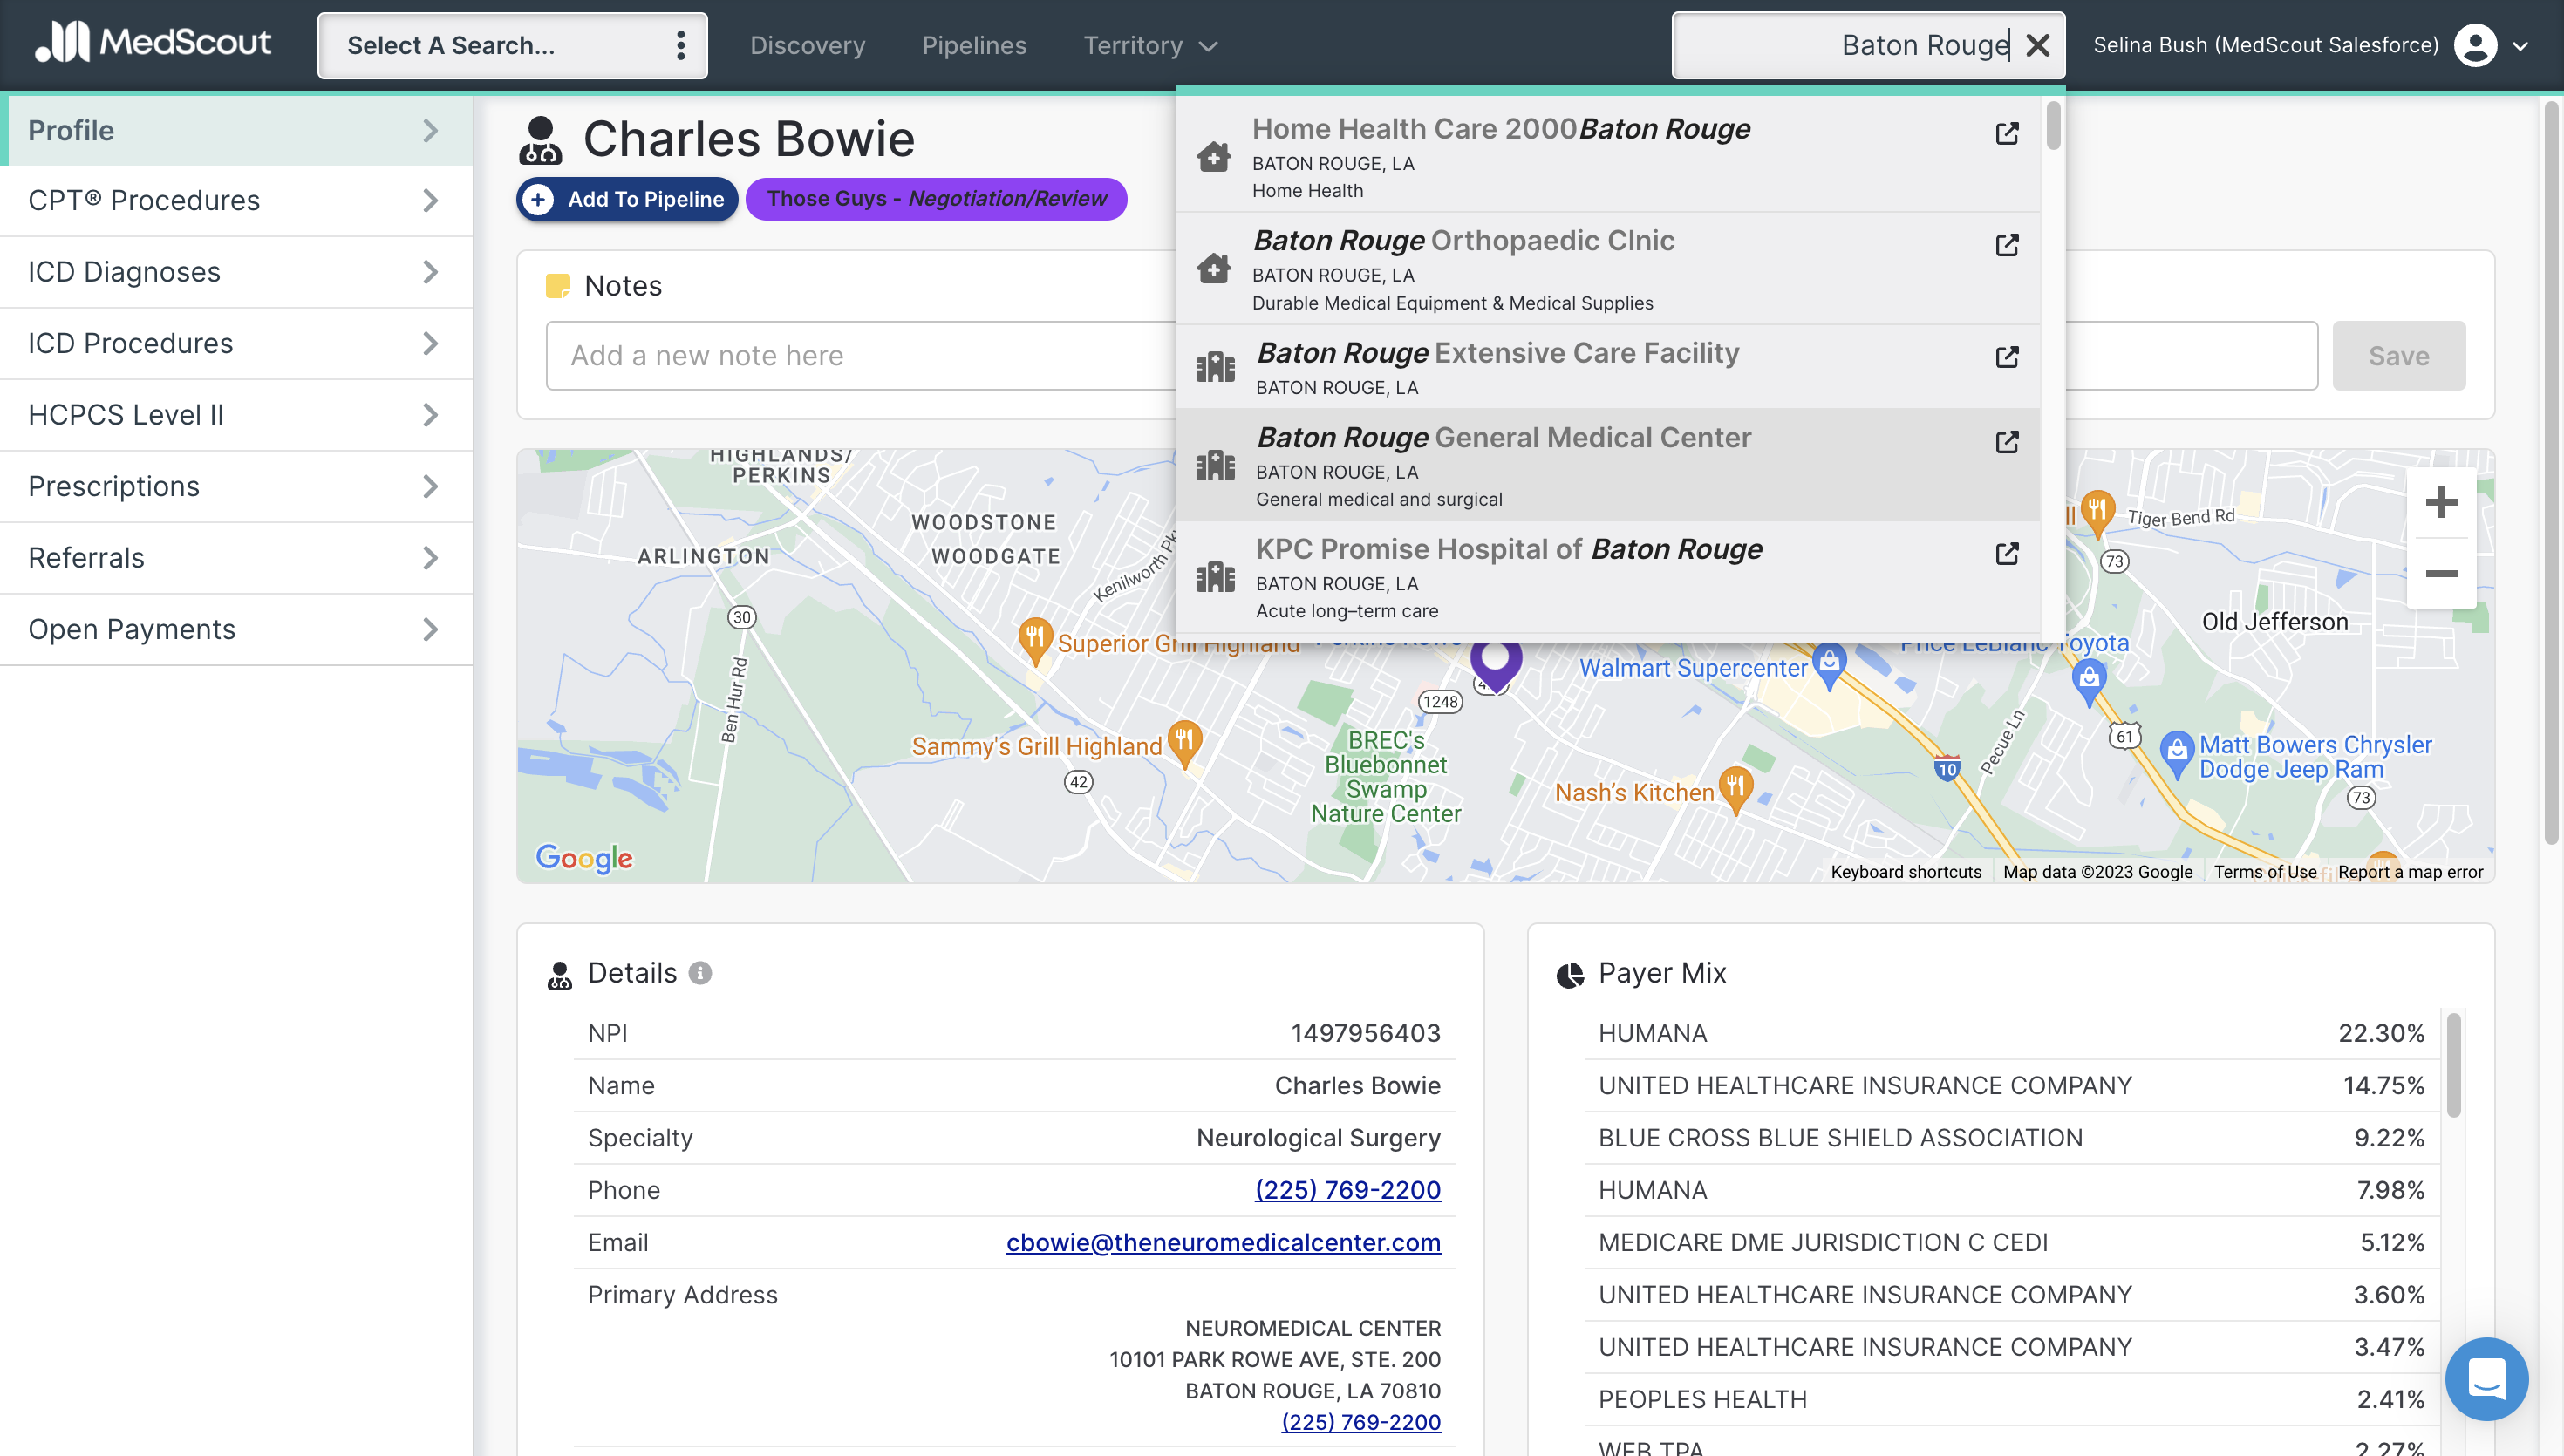Open the chat support bubble
This screenshot has height=1456, width=2564.
[x=2486, y=1378]
